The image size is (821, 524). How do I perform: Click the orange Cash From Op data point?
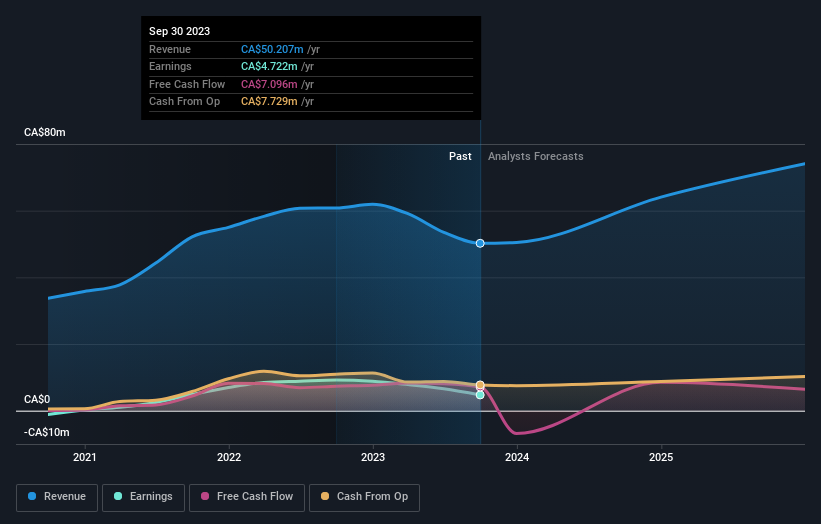[x=480, y=385]
